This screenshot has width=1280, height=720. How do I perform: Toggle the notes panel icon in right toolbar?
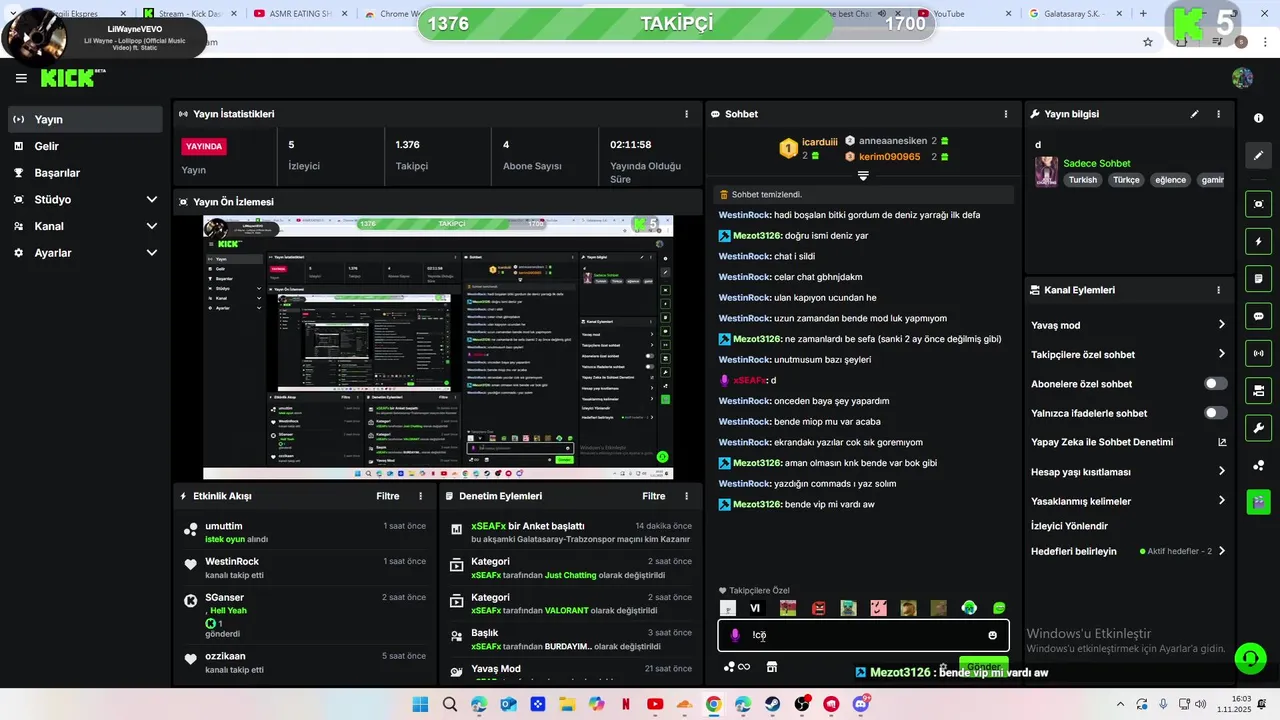(x=1258, y=278)
